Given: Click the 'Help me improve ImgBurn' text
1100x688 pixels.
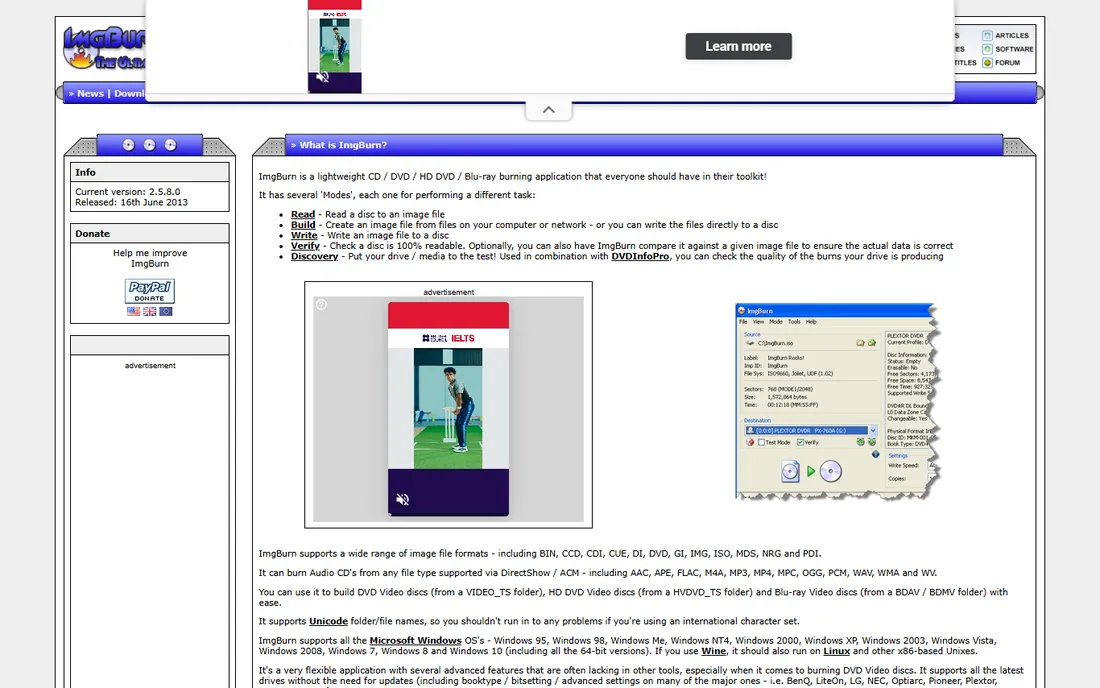Looking at the screenshot, I should (x=150, y=259).
